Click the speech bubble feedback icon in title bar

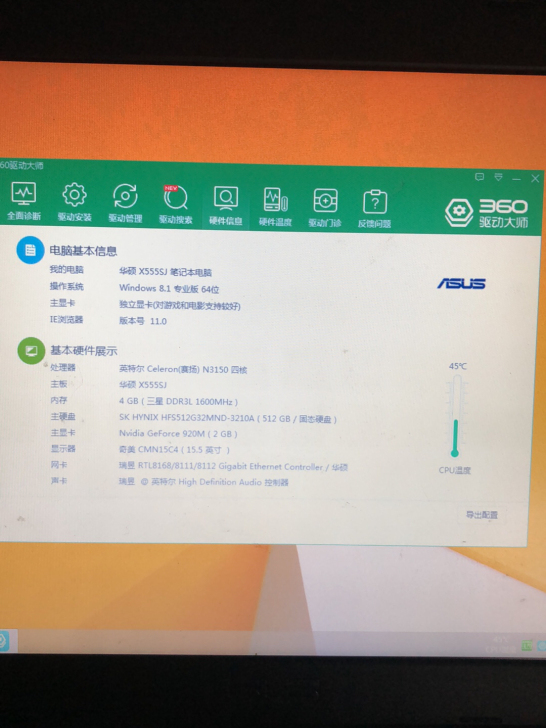(480, 177)
